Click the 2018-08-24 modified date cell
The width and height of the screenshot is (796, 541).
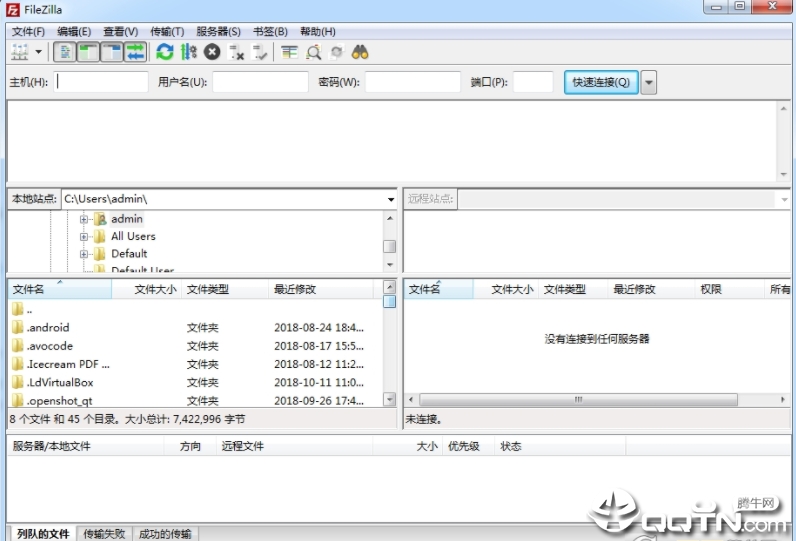point(319,327)
